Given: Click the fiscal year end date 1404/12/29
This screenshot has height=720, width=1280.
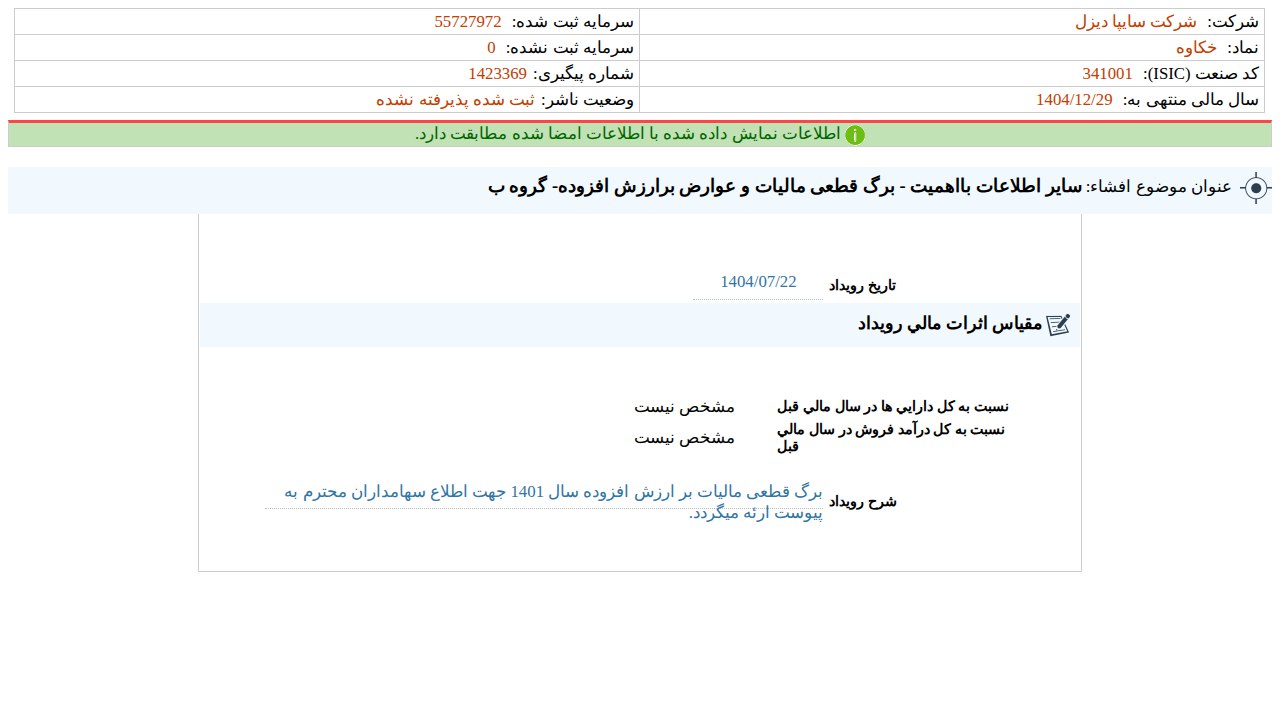Looking at the screenshot, I should coord(1074,100).
